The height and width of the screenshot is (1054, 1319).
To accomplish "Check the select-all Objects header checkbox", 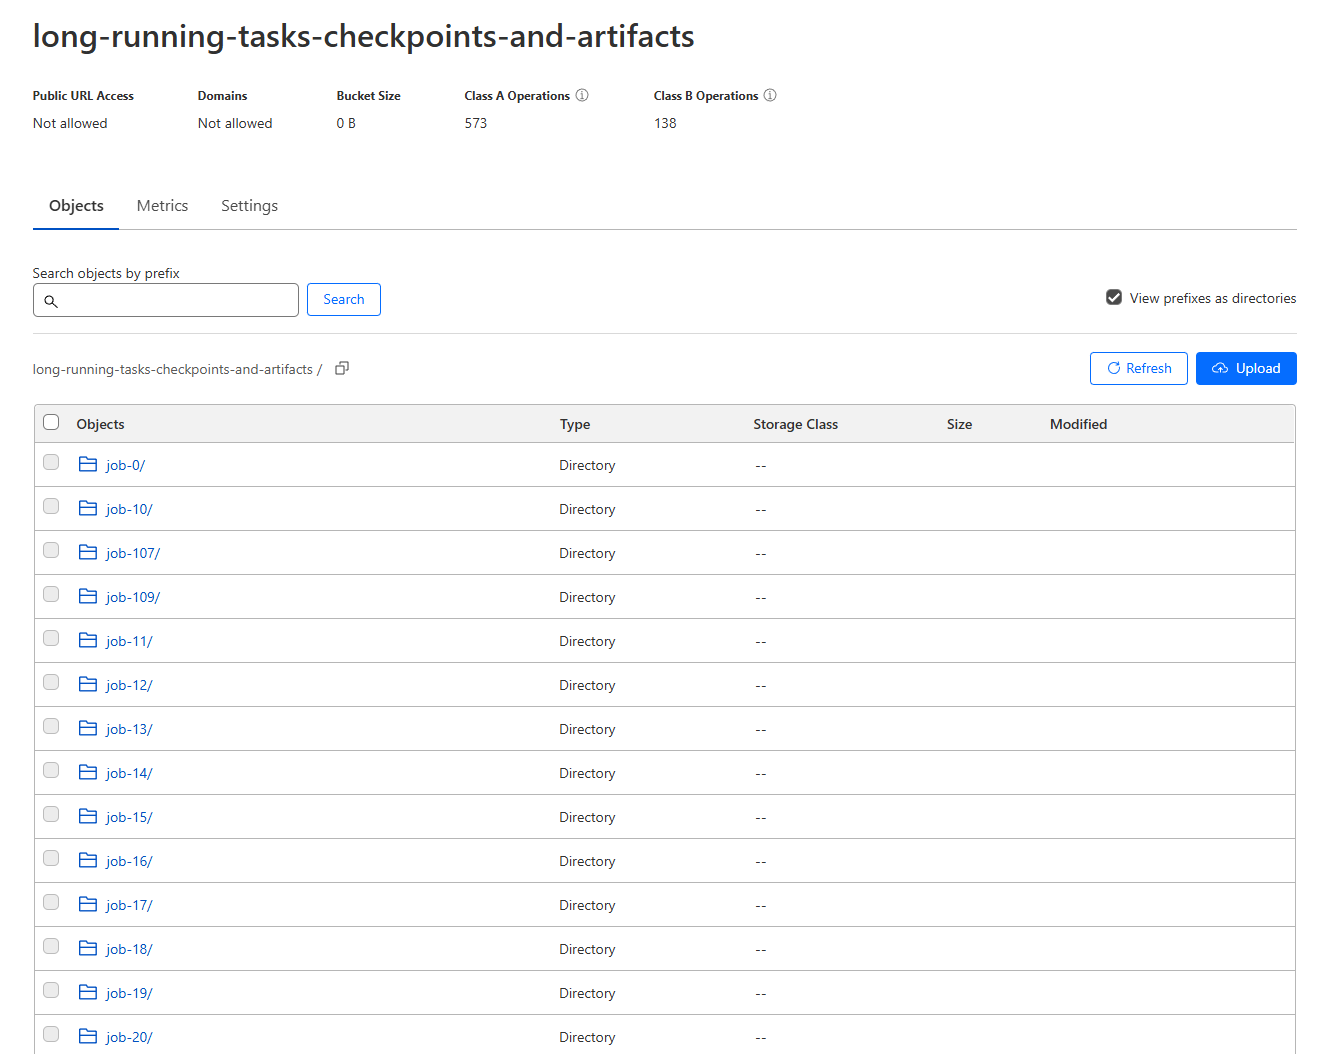I will [x=51, y=422].
